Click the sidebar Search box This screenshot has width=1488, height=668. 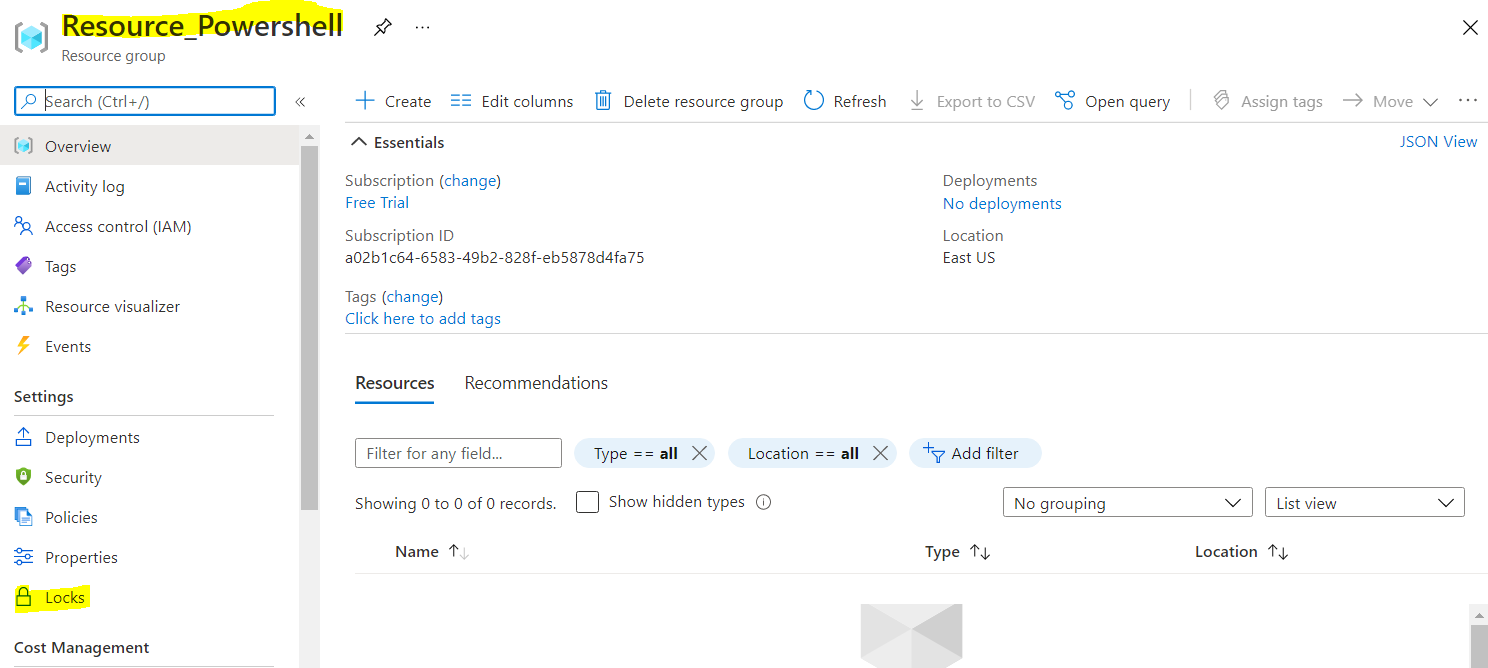[145, 101]
